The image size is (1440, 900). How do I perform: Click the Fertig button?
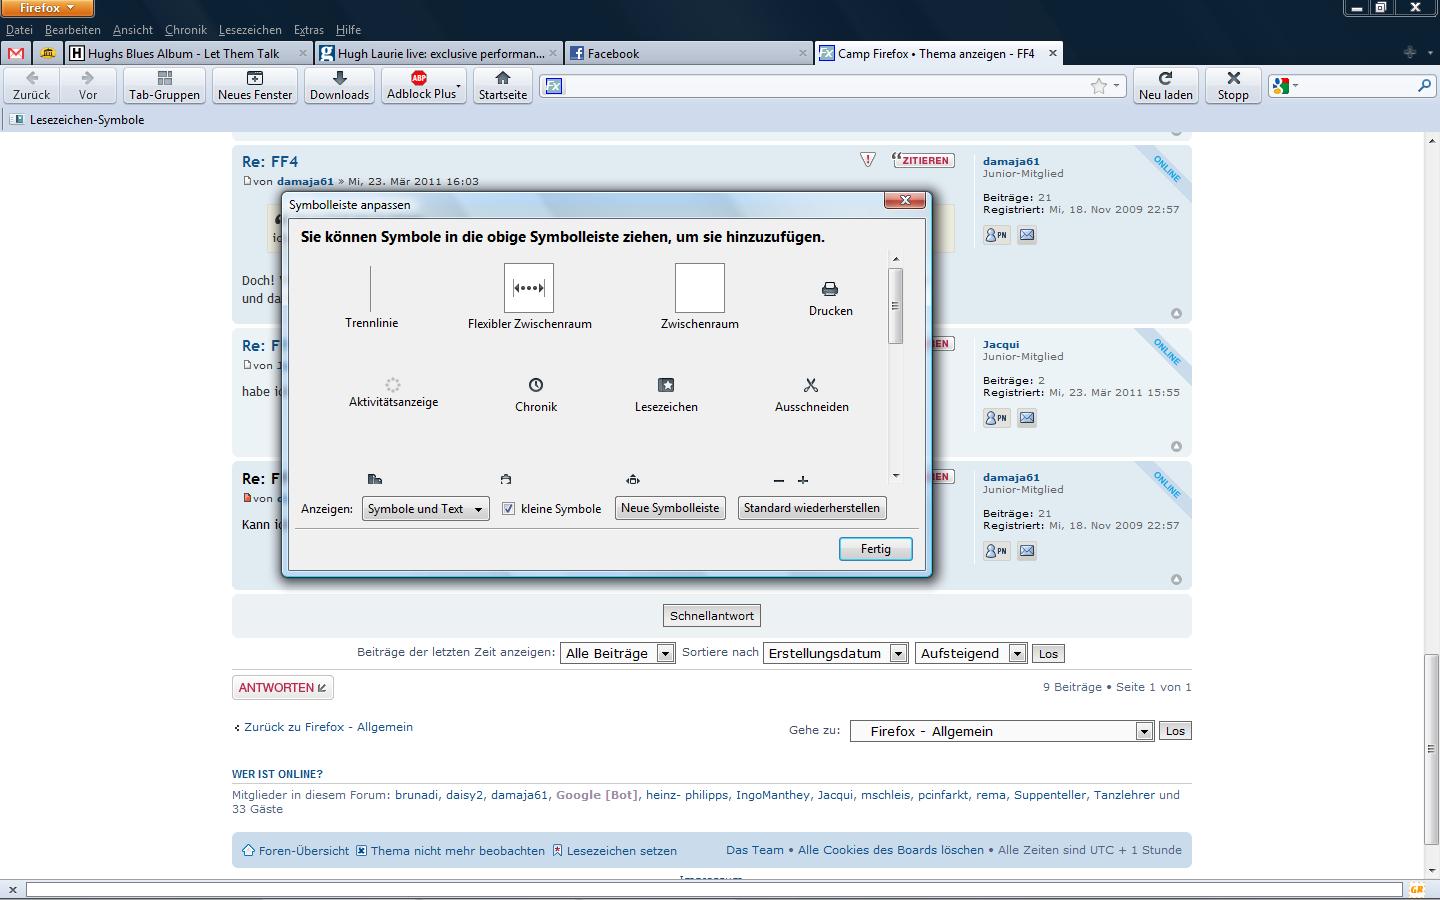click(875, 549)
